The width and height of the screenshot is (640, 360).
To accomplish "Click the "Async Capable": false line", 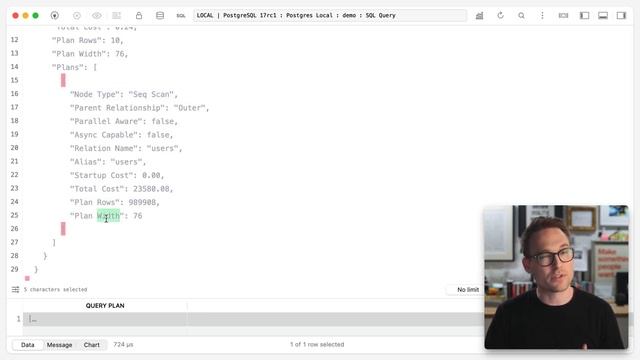I will pos(121,135).
